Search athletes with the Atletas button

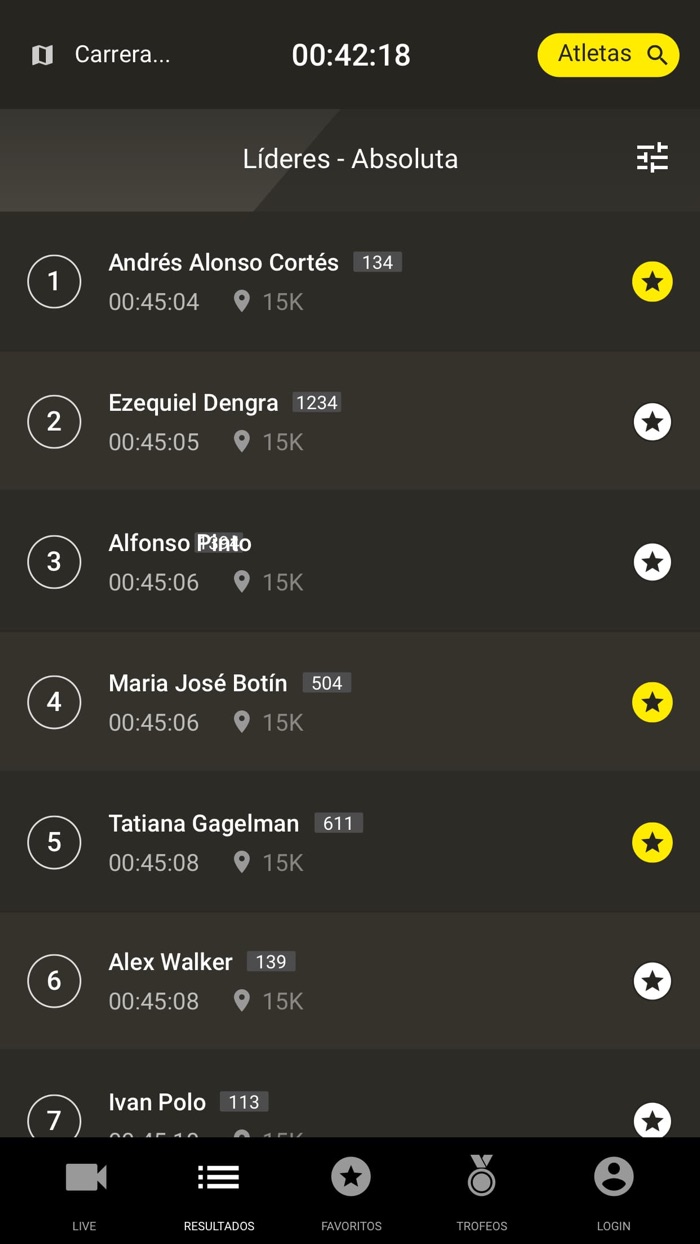tap(608, 55)
